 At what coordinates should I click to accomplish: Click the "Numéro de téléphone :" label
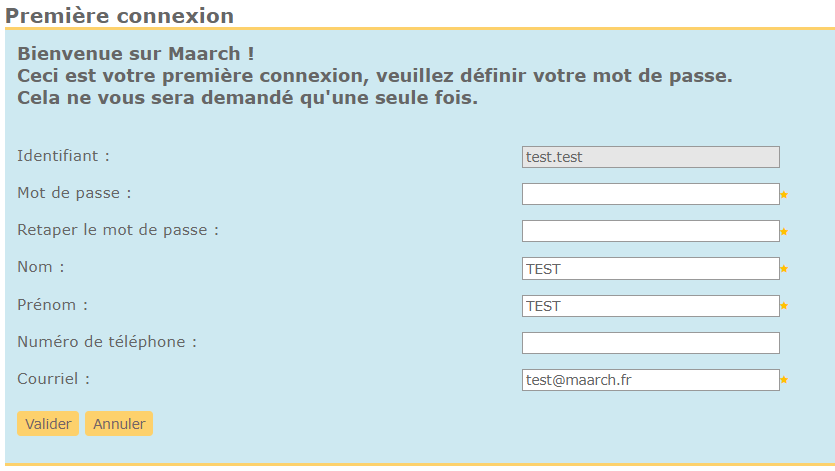tap(107, 342)
